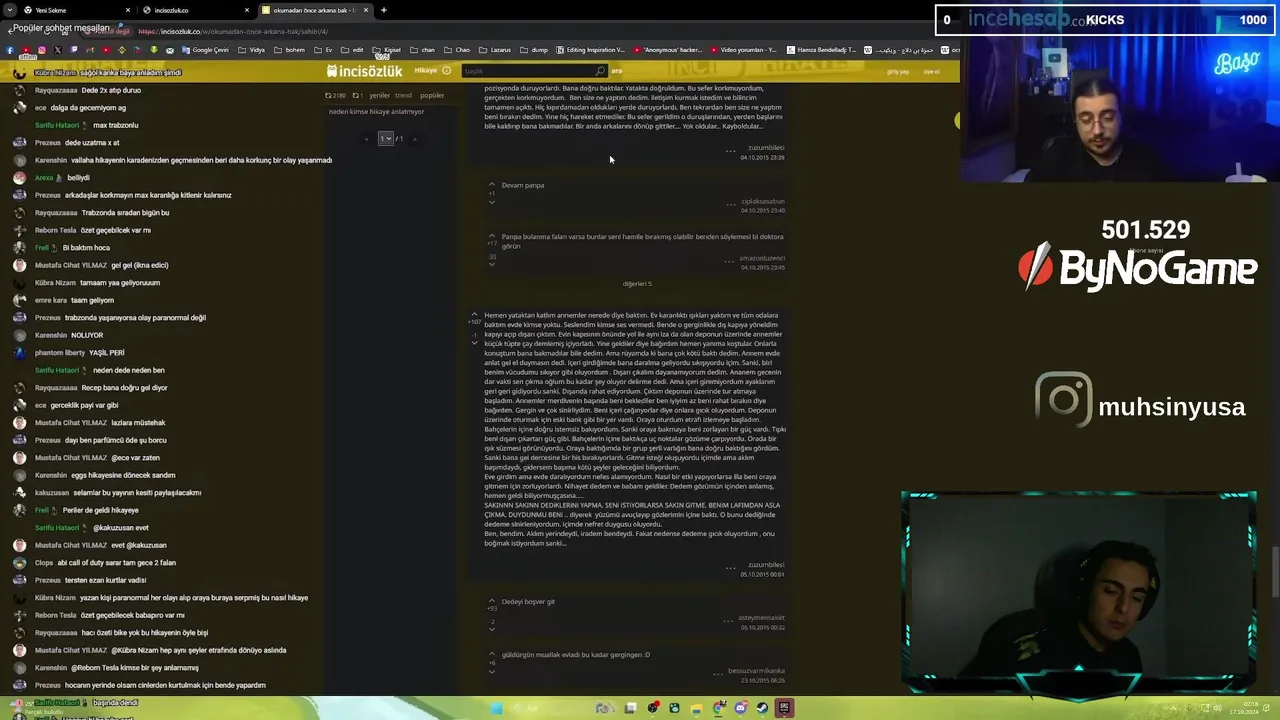Upvote the 'güldürgün muallak evladı' entry

click(491, 653)
